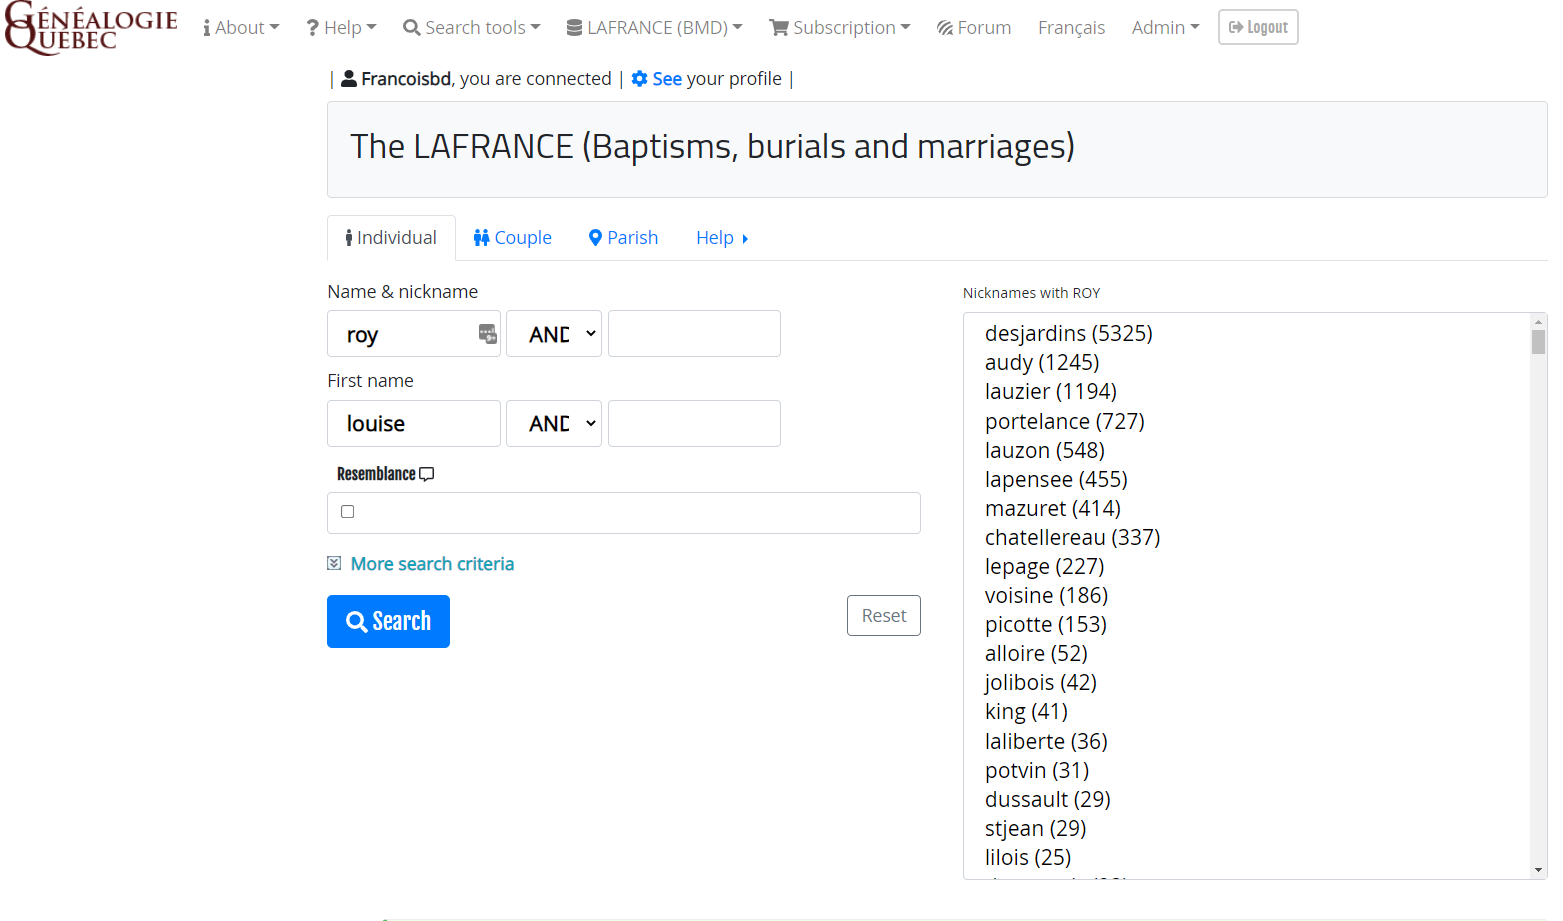Switch to the Couple tab

click(x=513, y=238)
